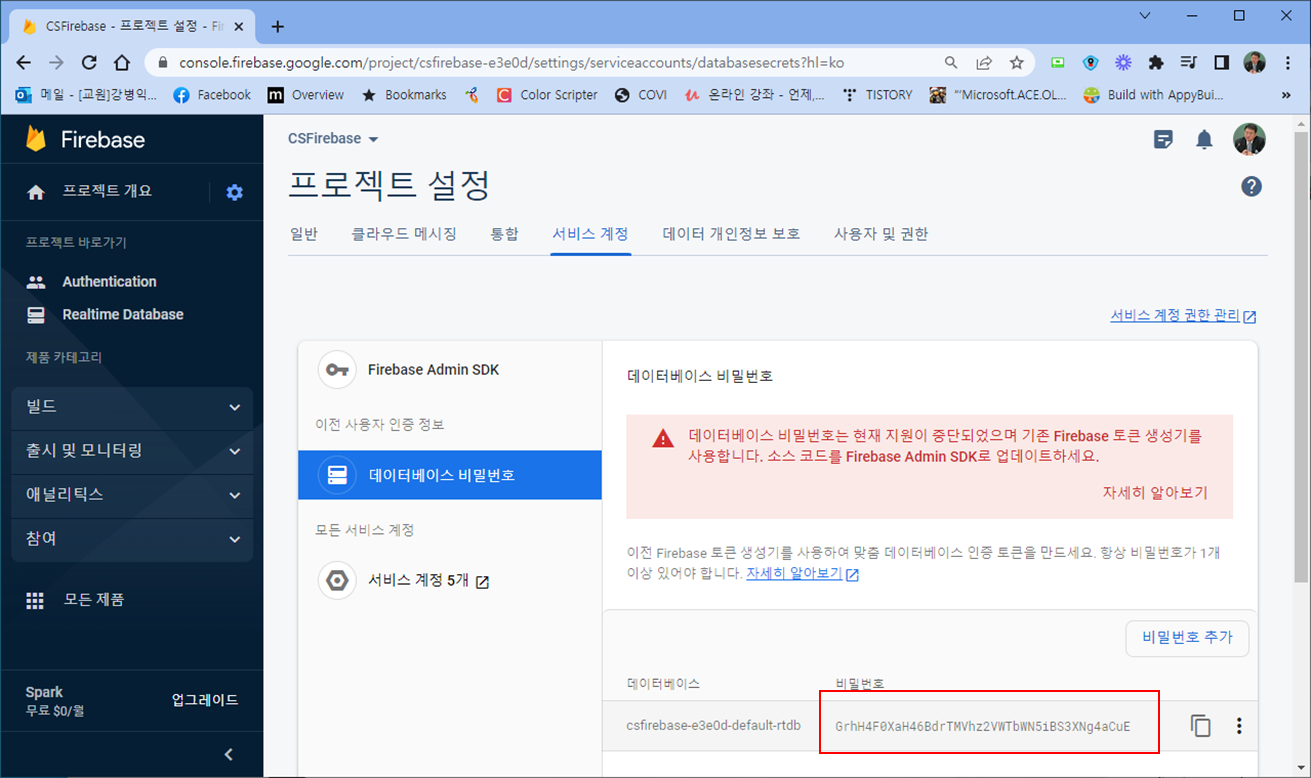
Task: Open 서비스 계정 5개 link
Action: [x=450, y=581]
